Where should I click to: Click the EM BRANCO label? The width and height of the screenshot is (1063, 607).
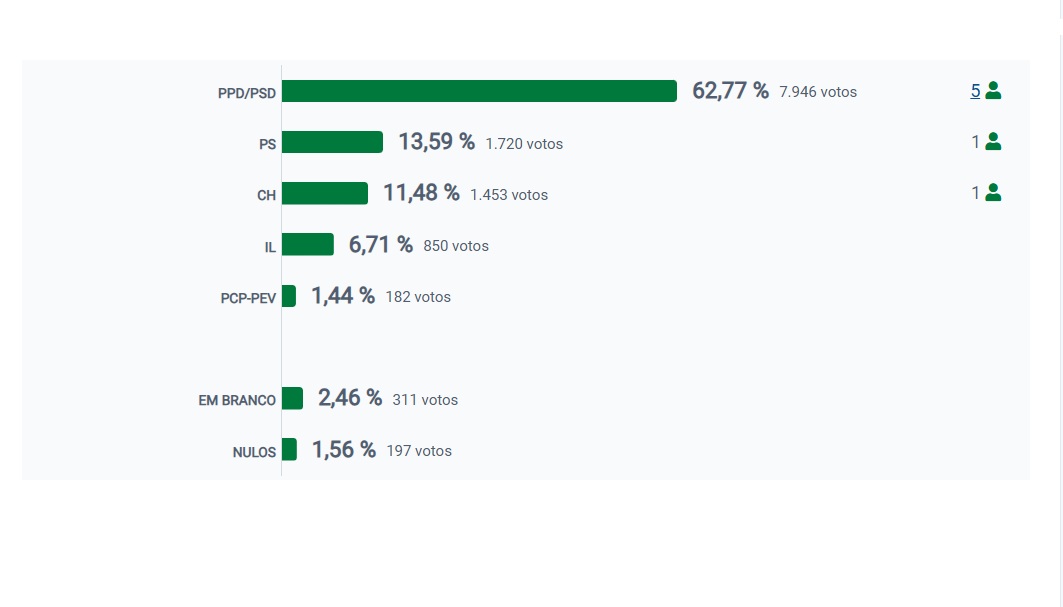pyautogui.click(x=237, y=400)
